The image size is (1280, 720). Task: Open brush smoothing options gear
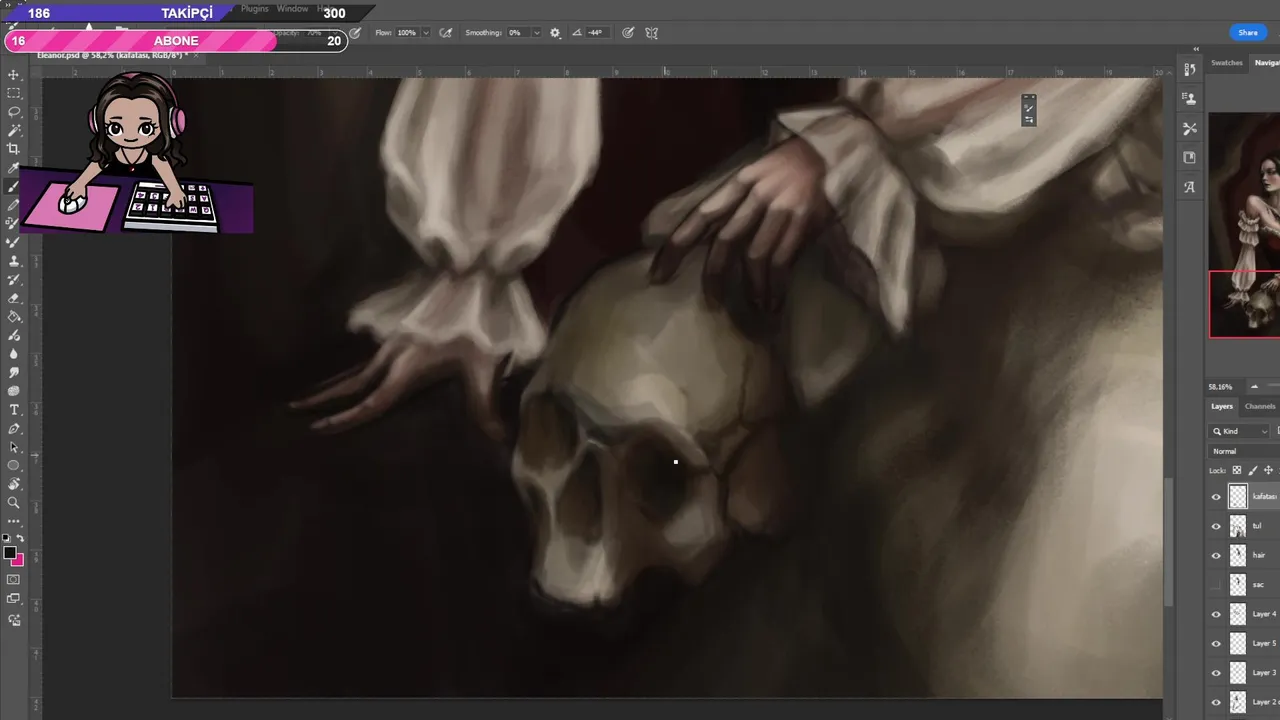pos(555,33)
